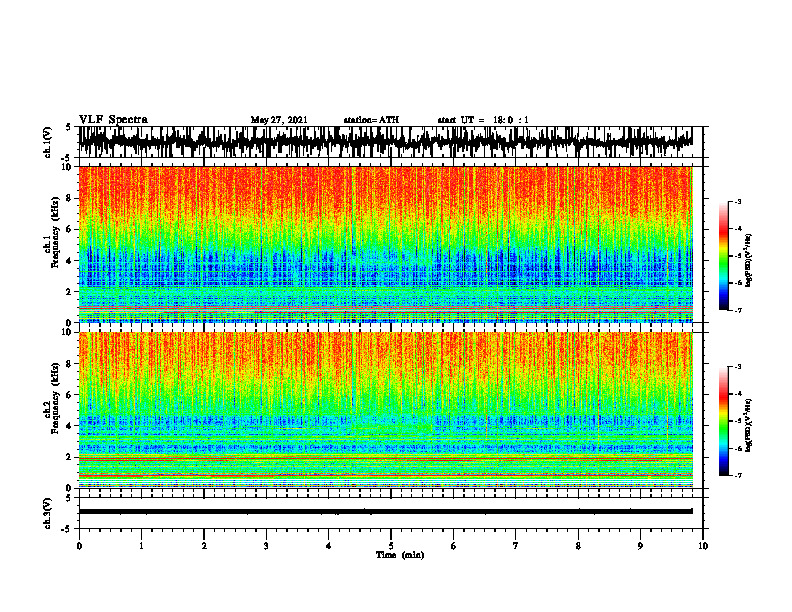Click the ch.1 colorbar "-3" tick label

pyautogui.click(x=738, y=201)
